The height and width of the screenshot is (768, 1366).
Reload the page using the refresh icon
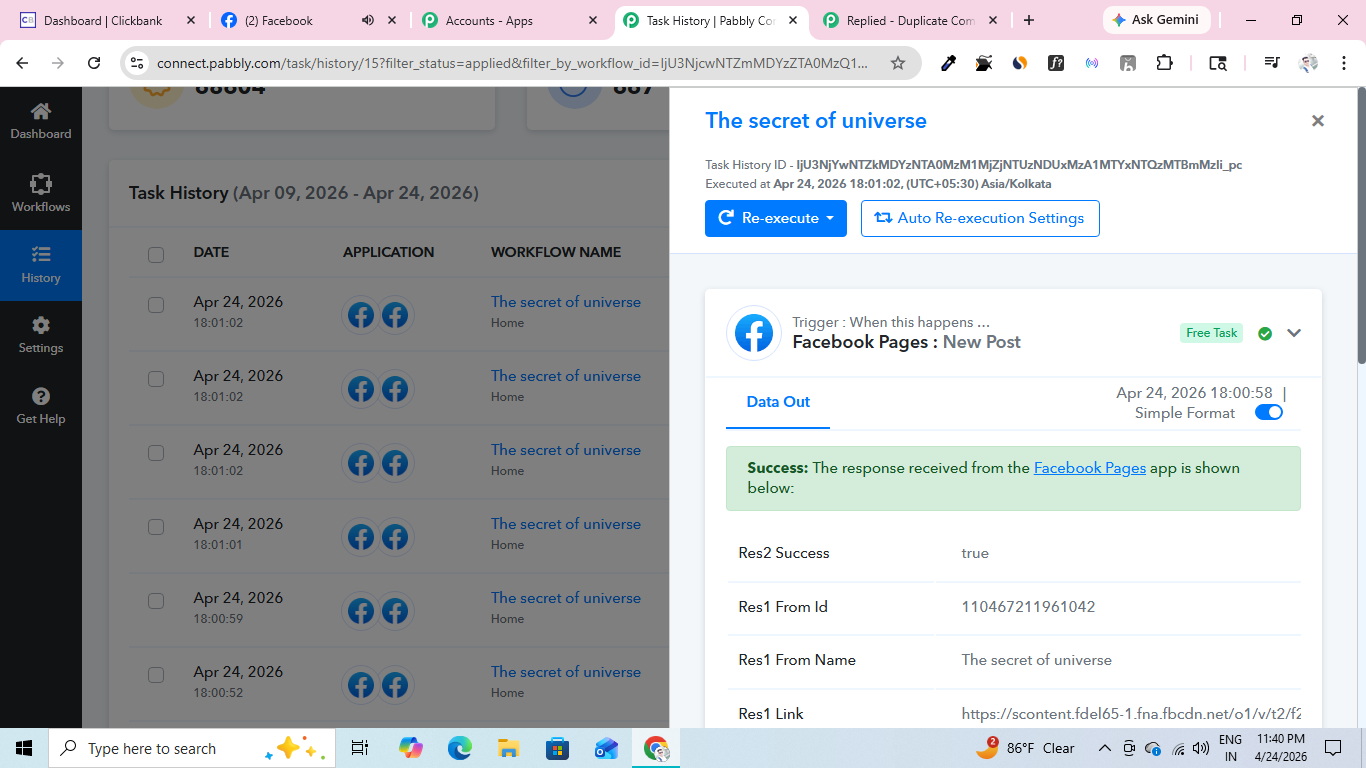coord(94,63)
